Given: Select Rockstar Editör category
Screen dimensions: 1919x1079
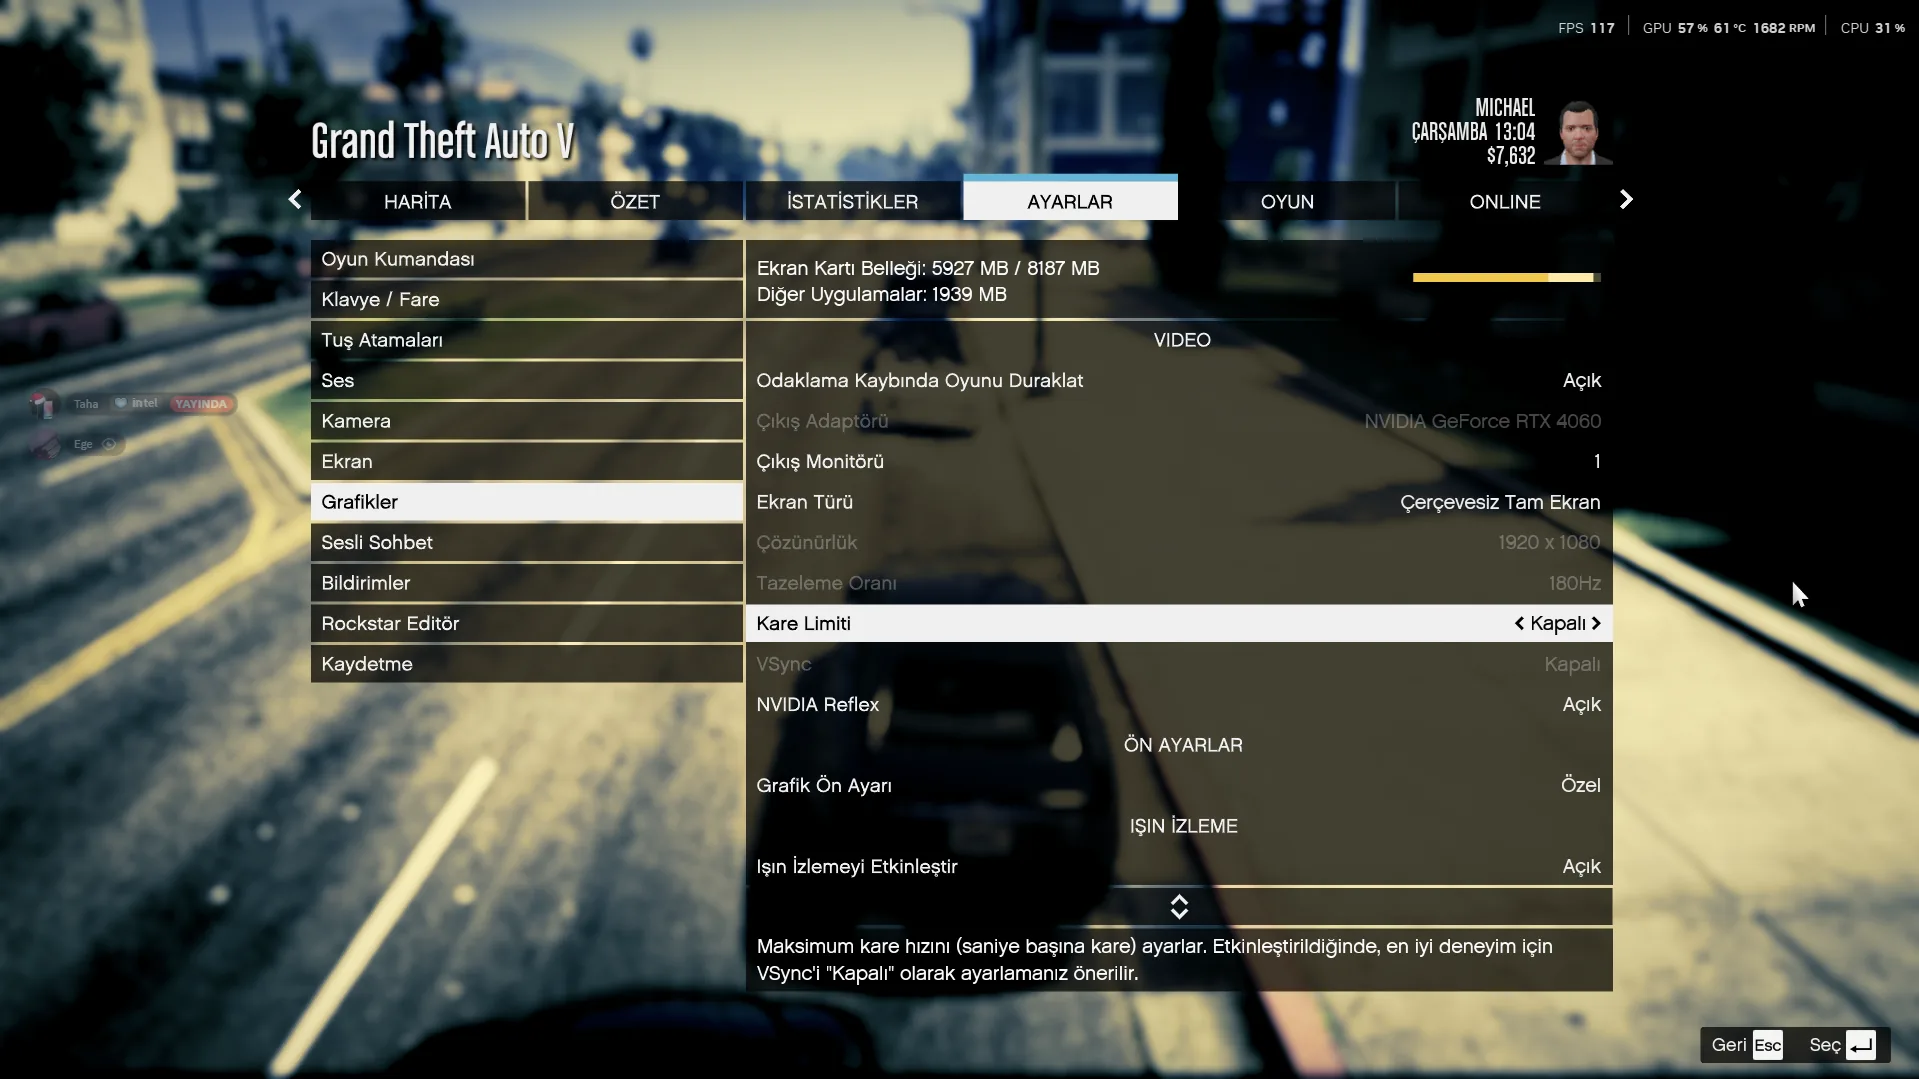Looking at the screenshot, I should click(527, 623).
